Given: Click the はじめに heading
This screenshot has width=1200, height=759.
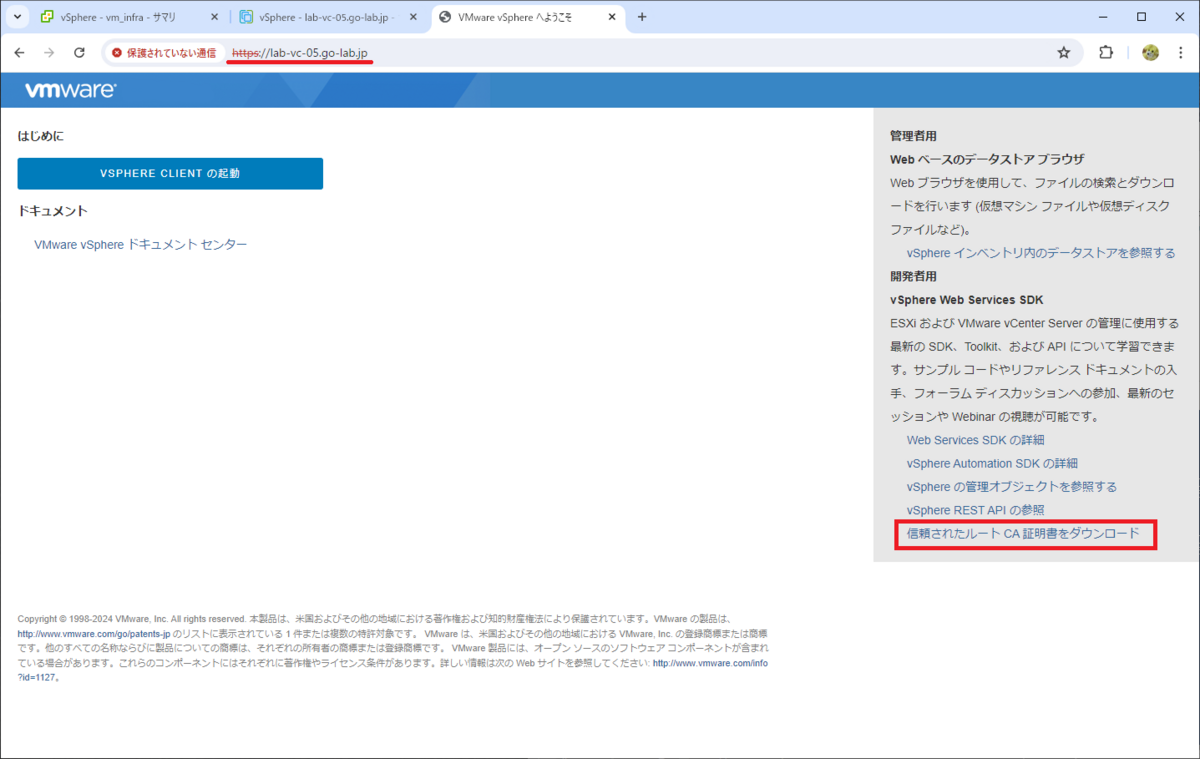Looking at the screenshot, I should (41, 136).
